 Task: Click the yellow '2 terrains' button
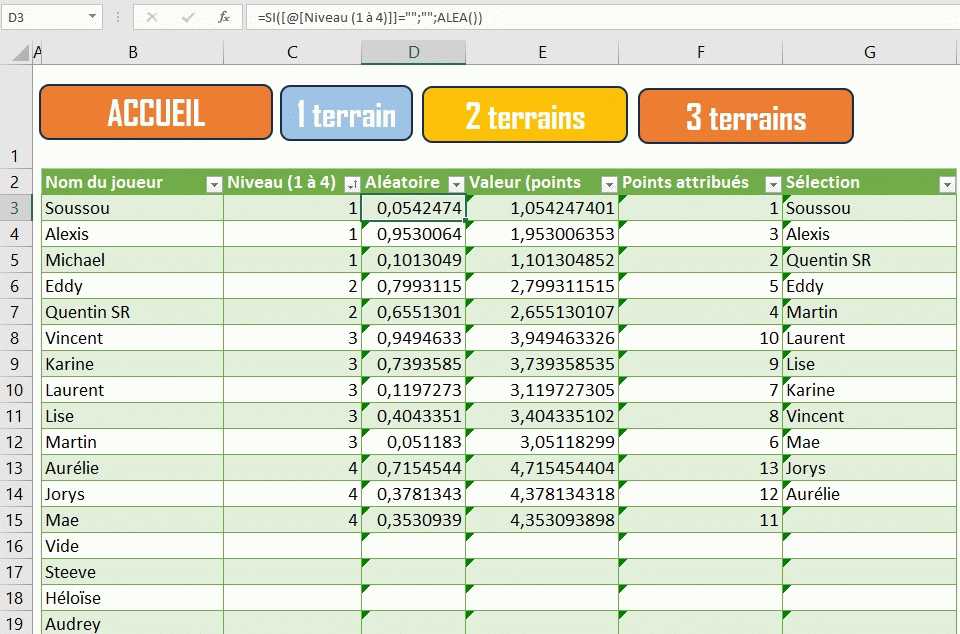click(x=525, y=115)
